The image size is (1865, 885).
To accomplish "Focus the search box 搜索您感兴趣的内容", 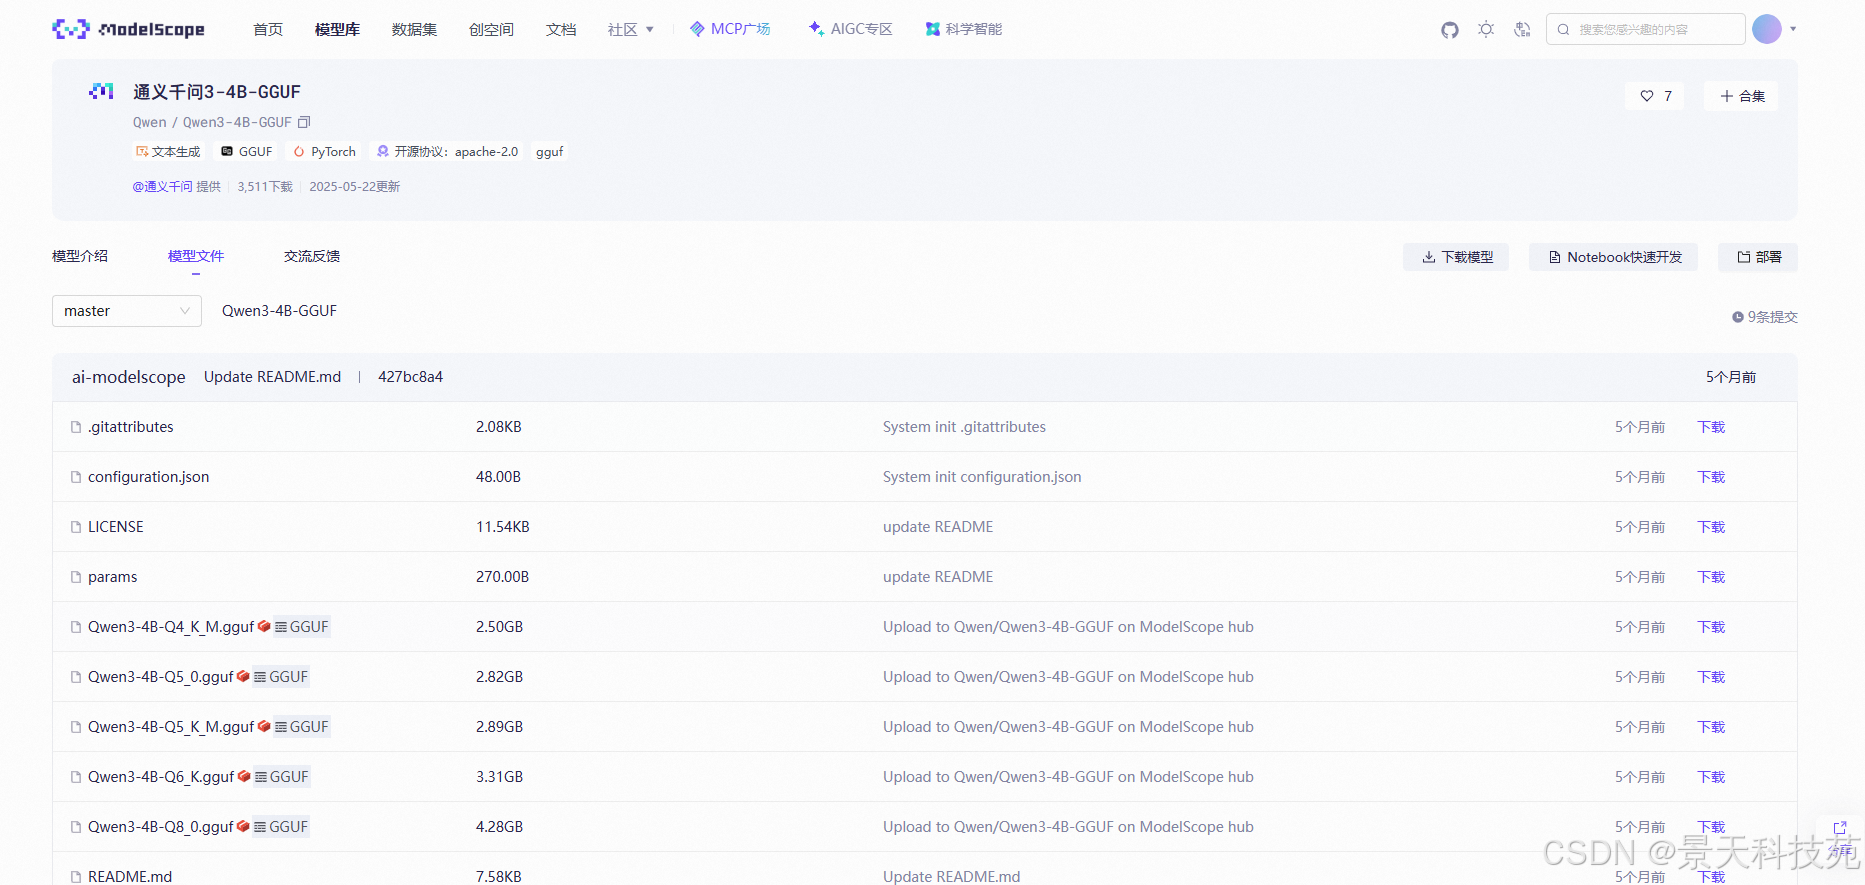I will 1646,29.
